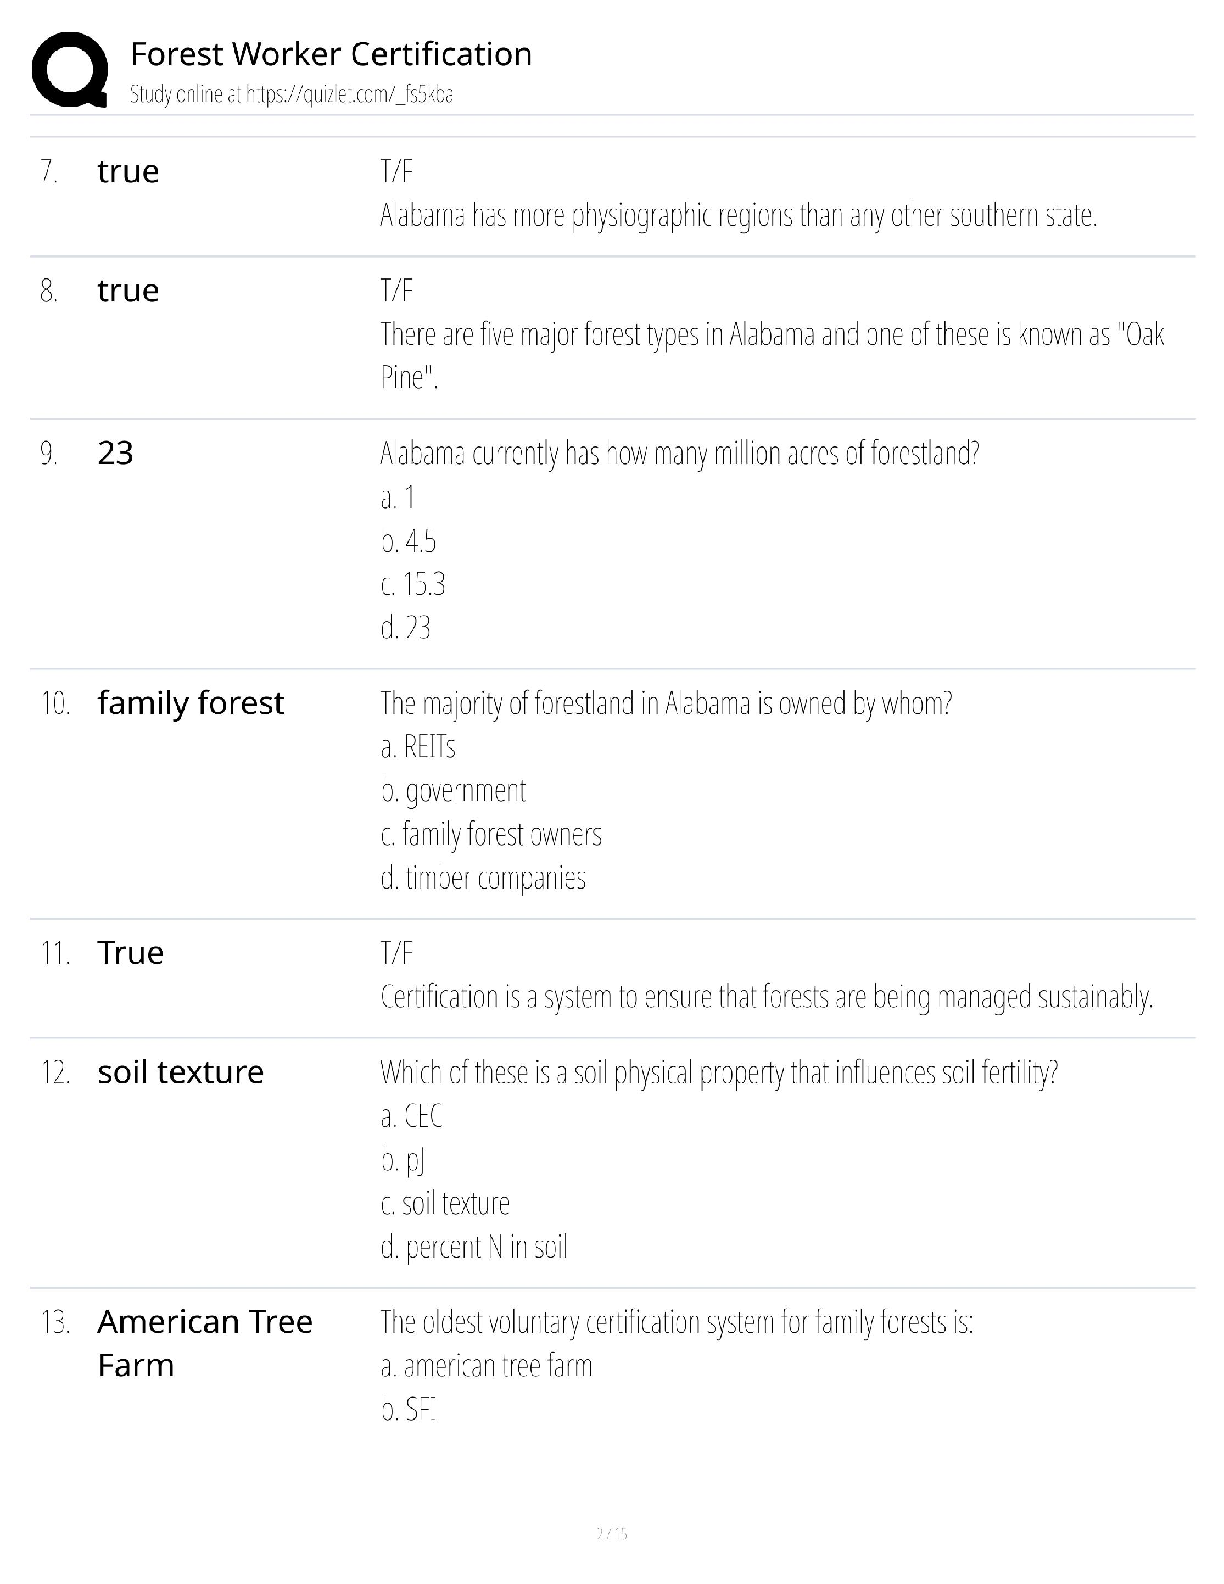Select the 'family forest' answer term
Image resolution: width=1224 pixels, height=1584 pixels.
tap(190, 703)
